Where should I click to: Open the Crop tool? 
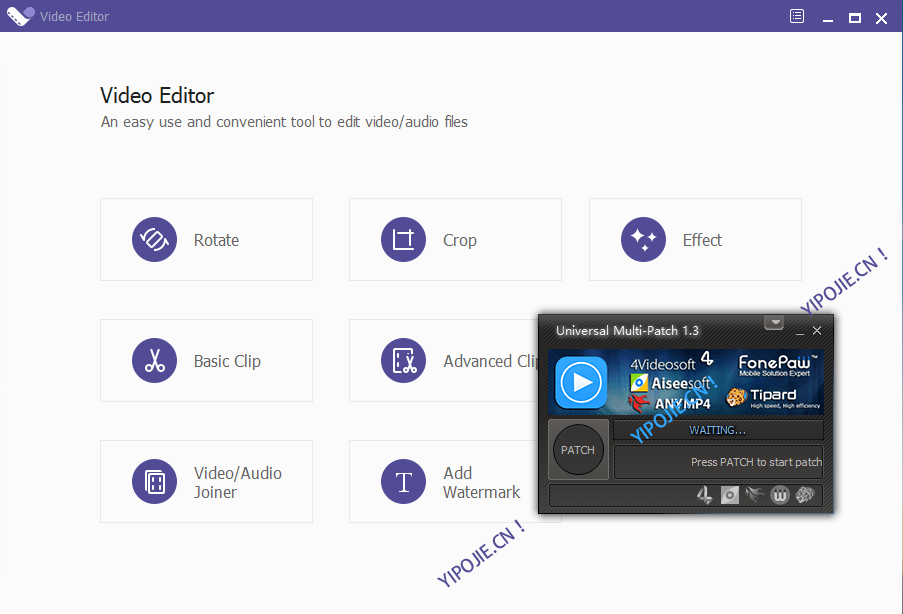coord(455,240)
